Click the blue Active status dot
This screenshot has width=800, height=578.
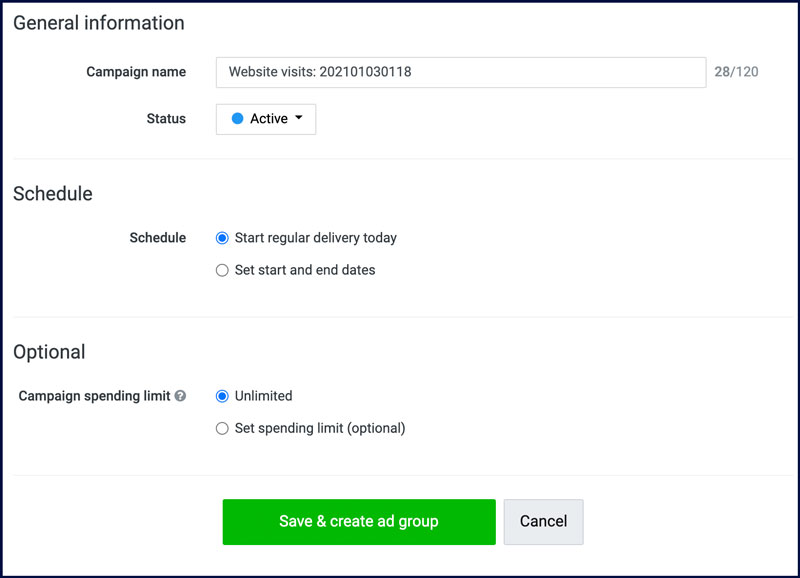(237, 118)
